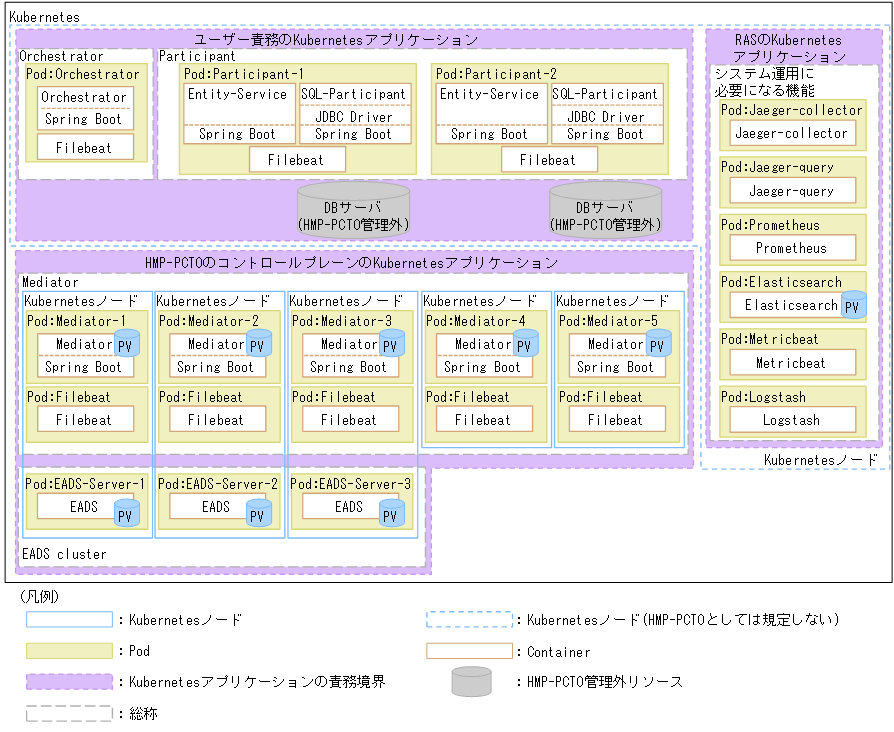This screenshot has height=732, width=894.
Task: Click the PV icon in Pod:EADS-Server-3
Action: coord(393,511)
